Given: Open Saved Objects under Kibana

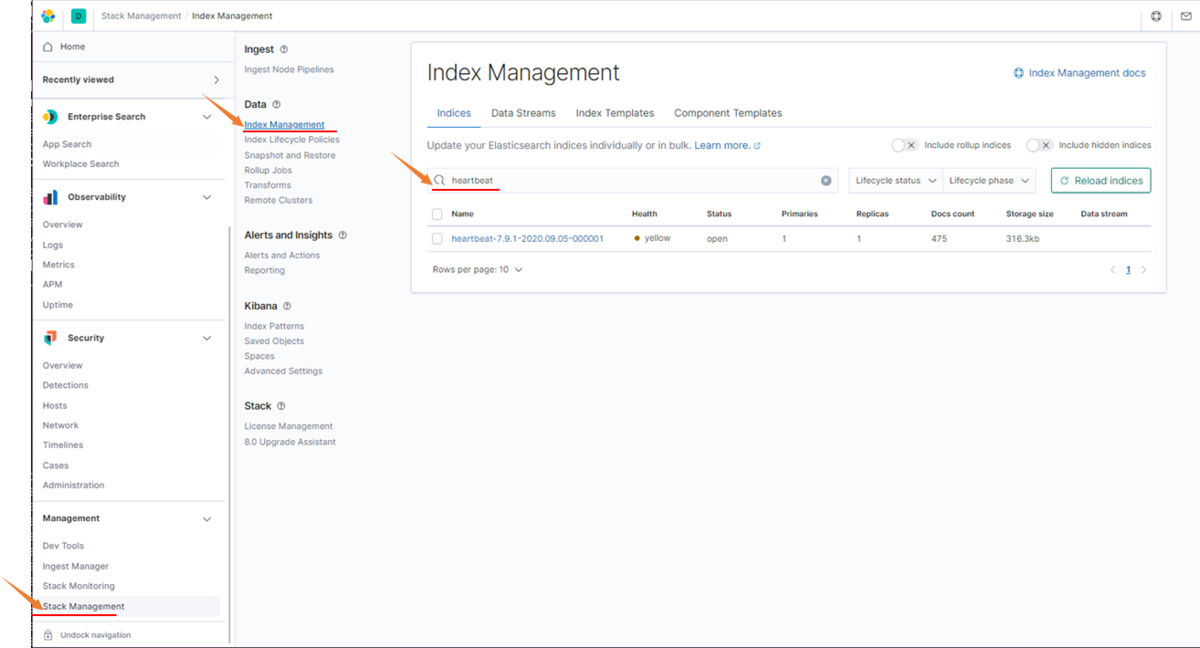Looking at the screenshot, I should coord(274,341).
